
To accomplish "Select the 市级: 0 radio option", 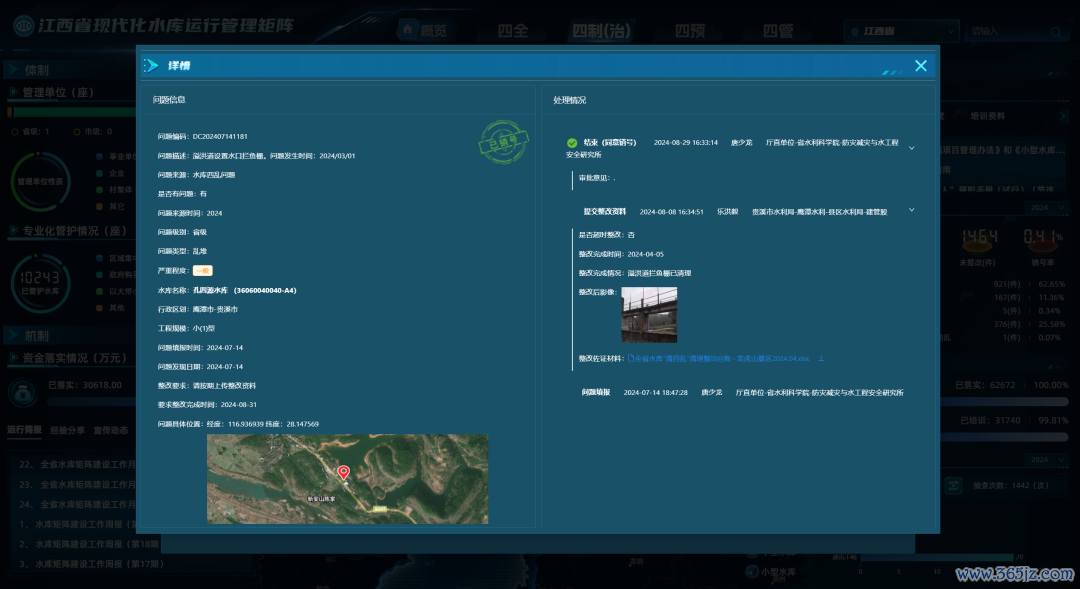I will coord(76,132).
